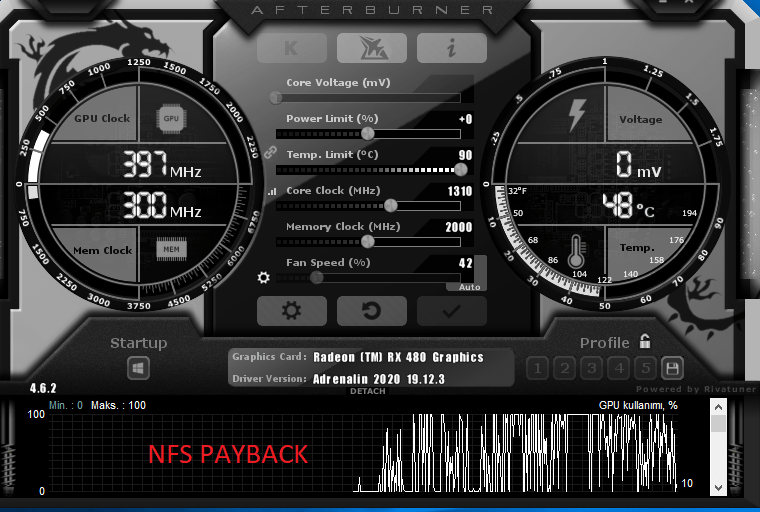Select profile slot 3
This screenshot has height=512, width=760.
[592, 368]
